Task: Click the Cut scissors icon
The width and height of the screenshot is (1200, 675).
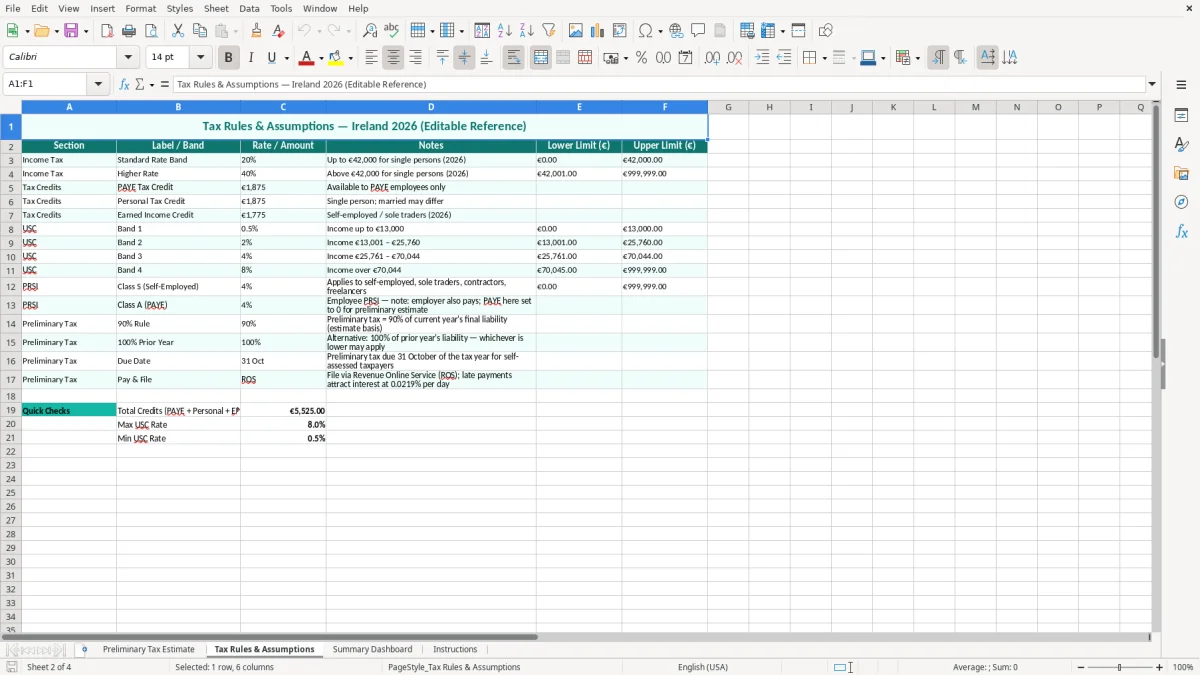Action: [x=178, y=31]
